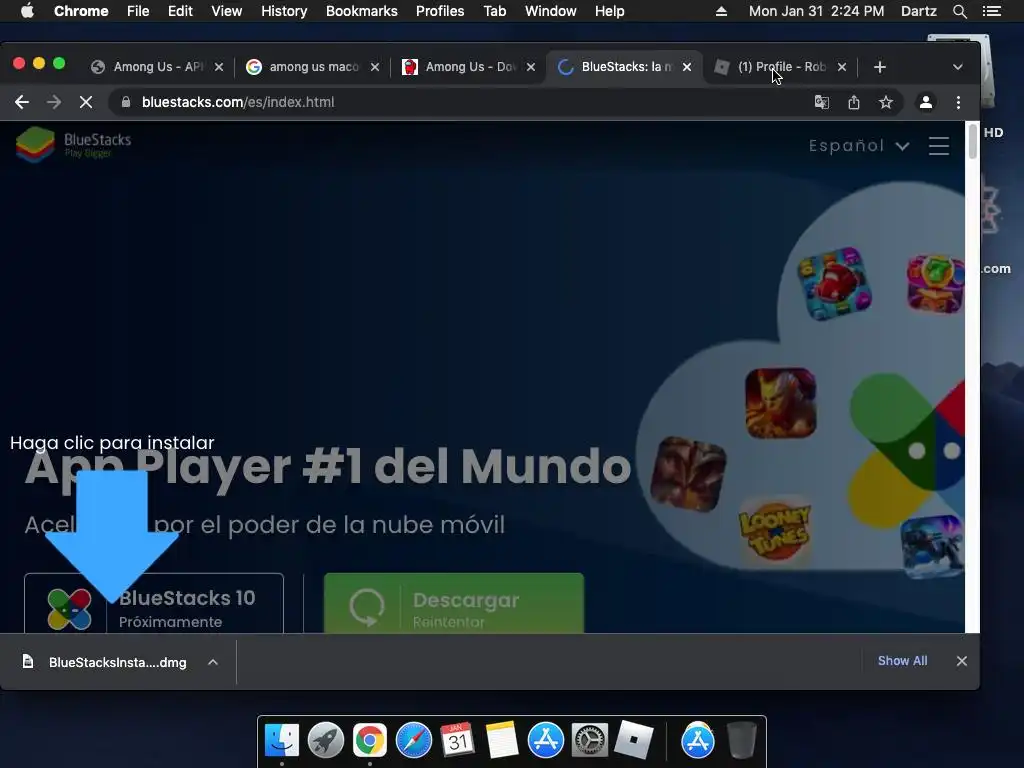Open the Bookmarks menu
Image resolution: width=1024 pixels, height=768 pixels.
tap(362, 11)
